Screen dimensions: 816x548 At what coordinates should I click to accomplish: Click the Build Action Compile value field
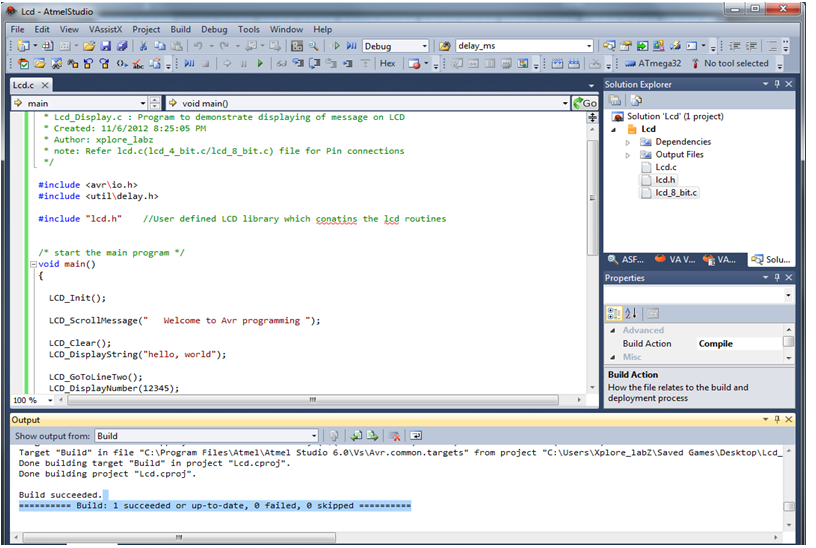point(740,344)
